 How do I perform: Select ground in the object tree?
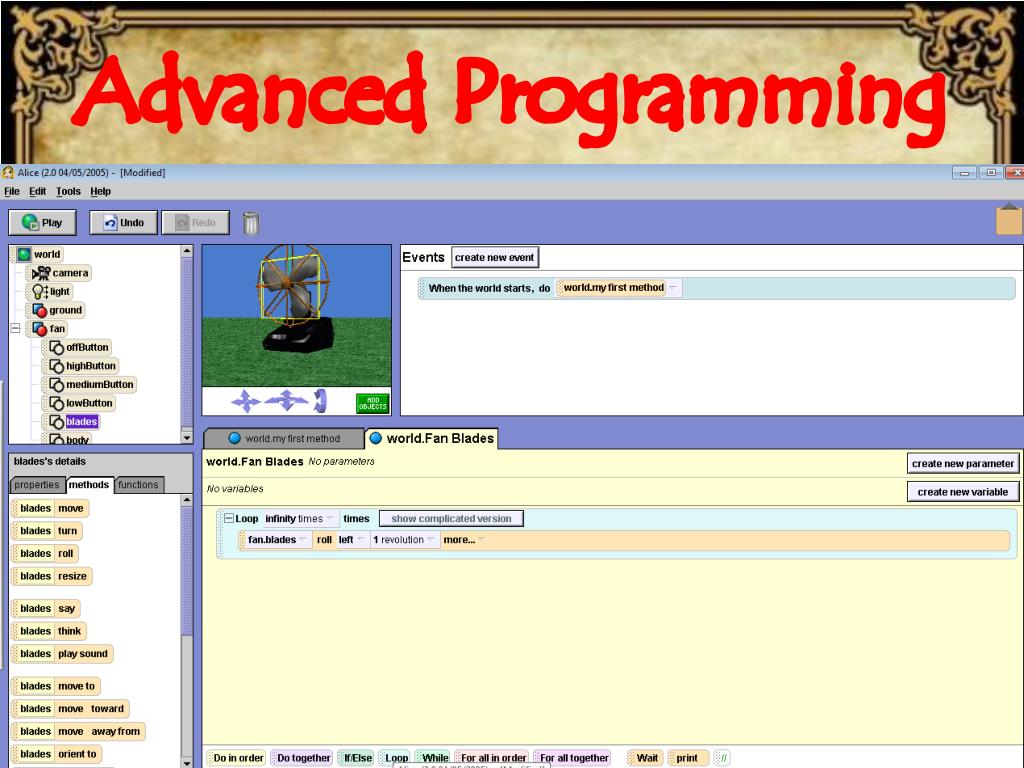click(x=65, y=310)
